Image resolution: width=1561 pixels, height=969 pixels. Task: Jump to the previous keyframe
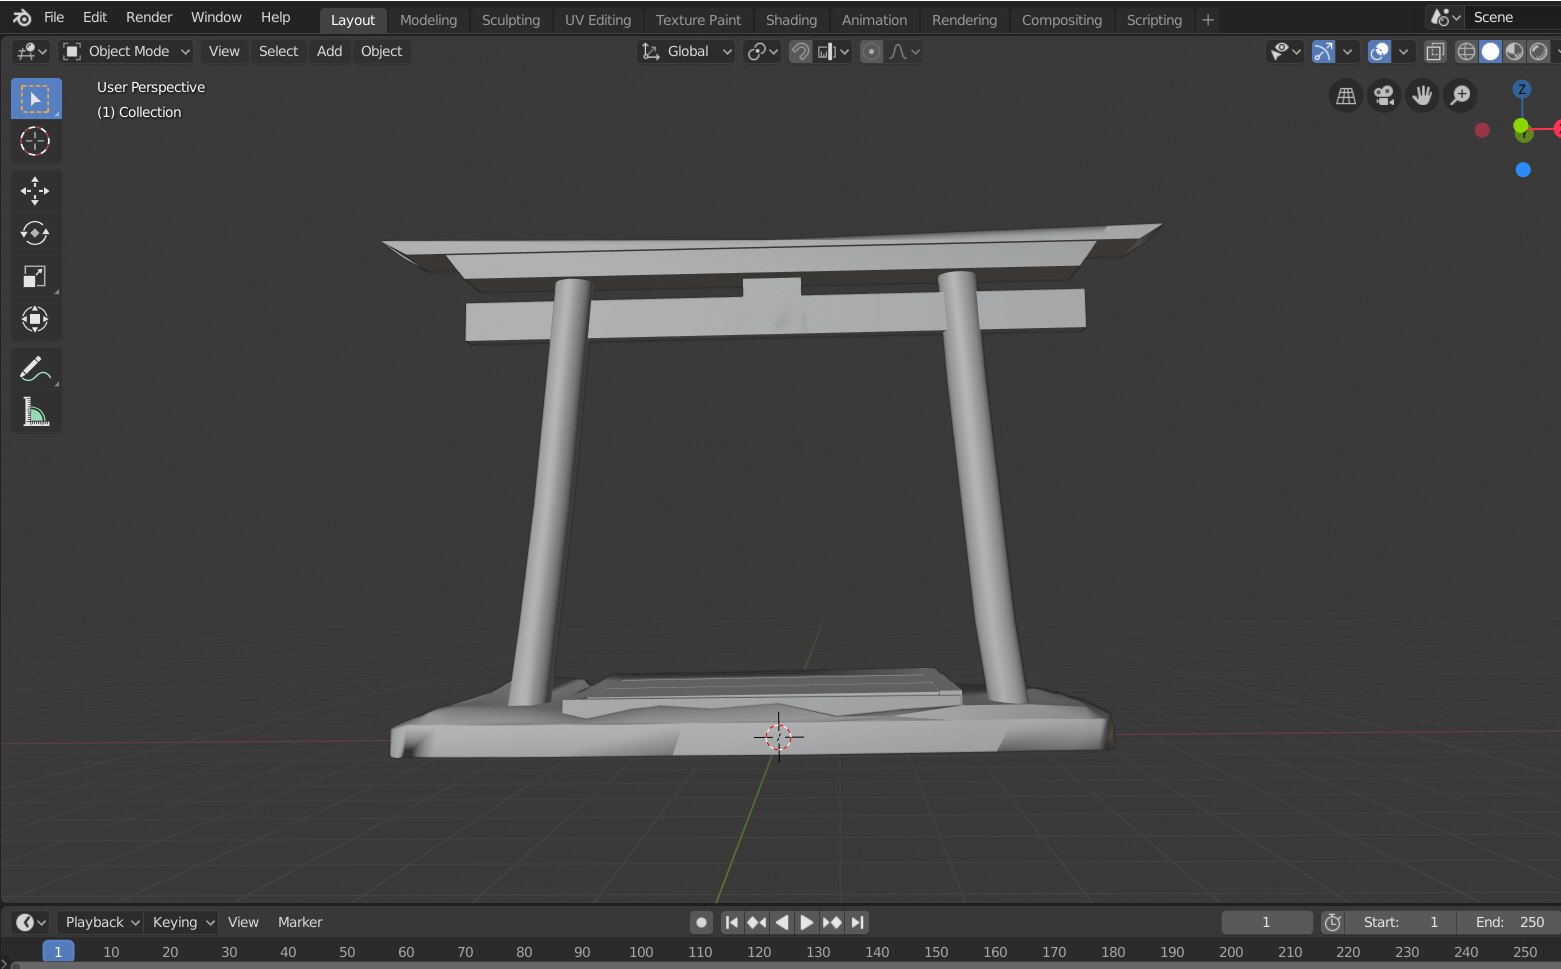(x=757, y=922)
